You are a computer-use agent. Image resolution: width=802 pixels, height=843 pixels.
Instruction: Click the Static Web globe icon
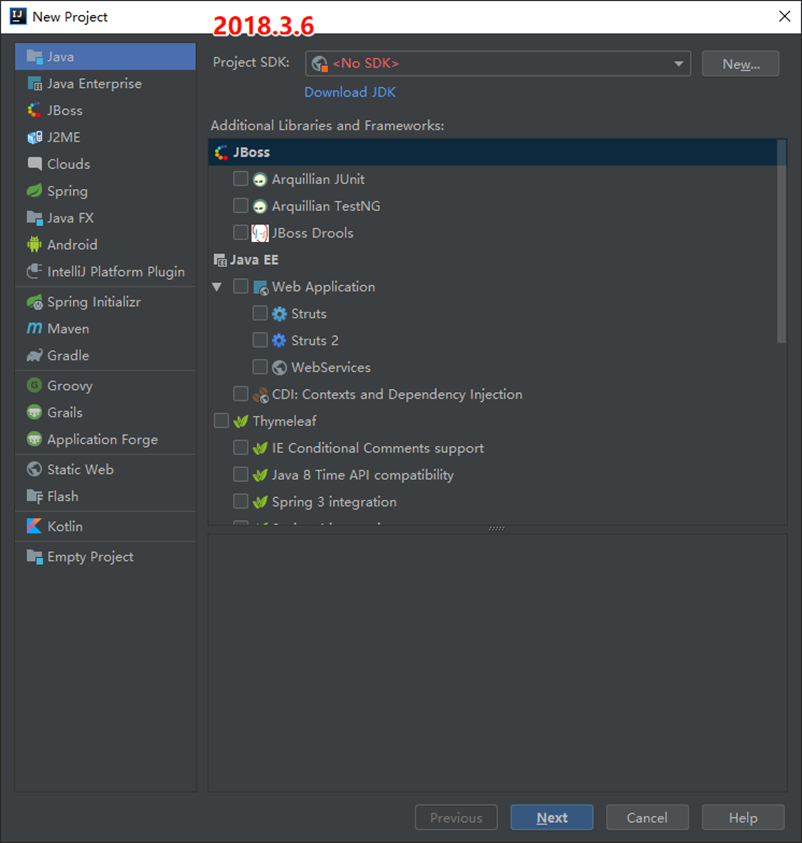click(x=34, y=469)
